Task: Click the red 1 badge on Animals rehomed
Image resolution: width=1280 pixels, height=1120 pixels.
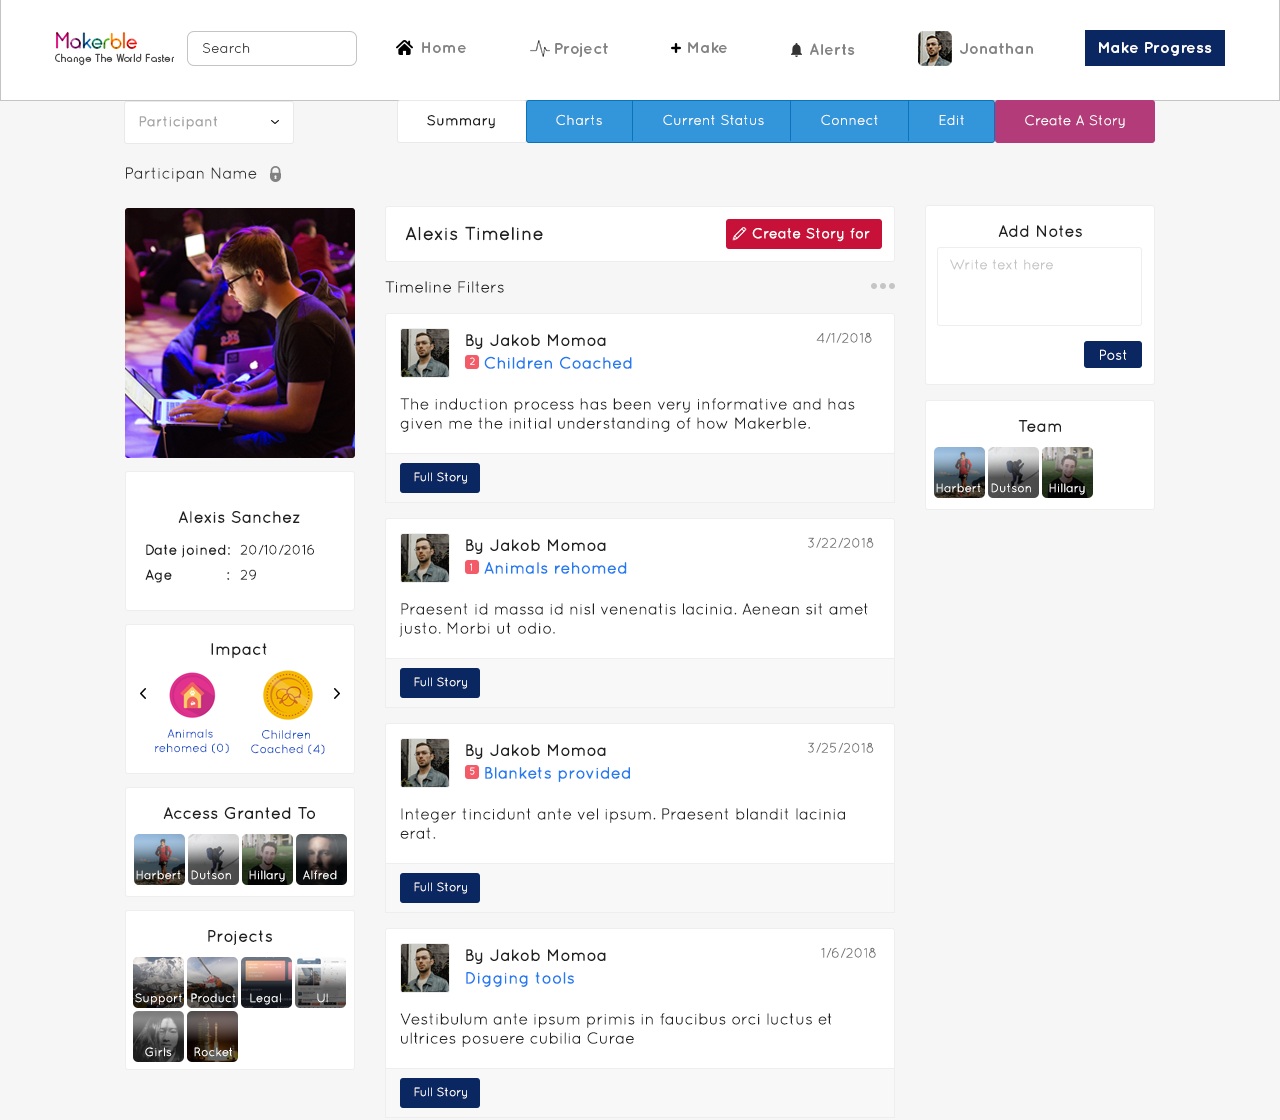Action: [x=472, y=567]
